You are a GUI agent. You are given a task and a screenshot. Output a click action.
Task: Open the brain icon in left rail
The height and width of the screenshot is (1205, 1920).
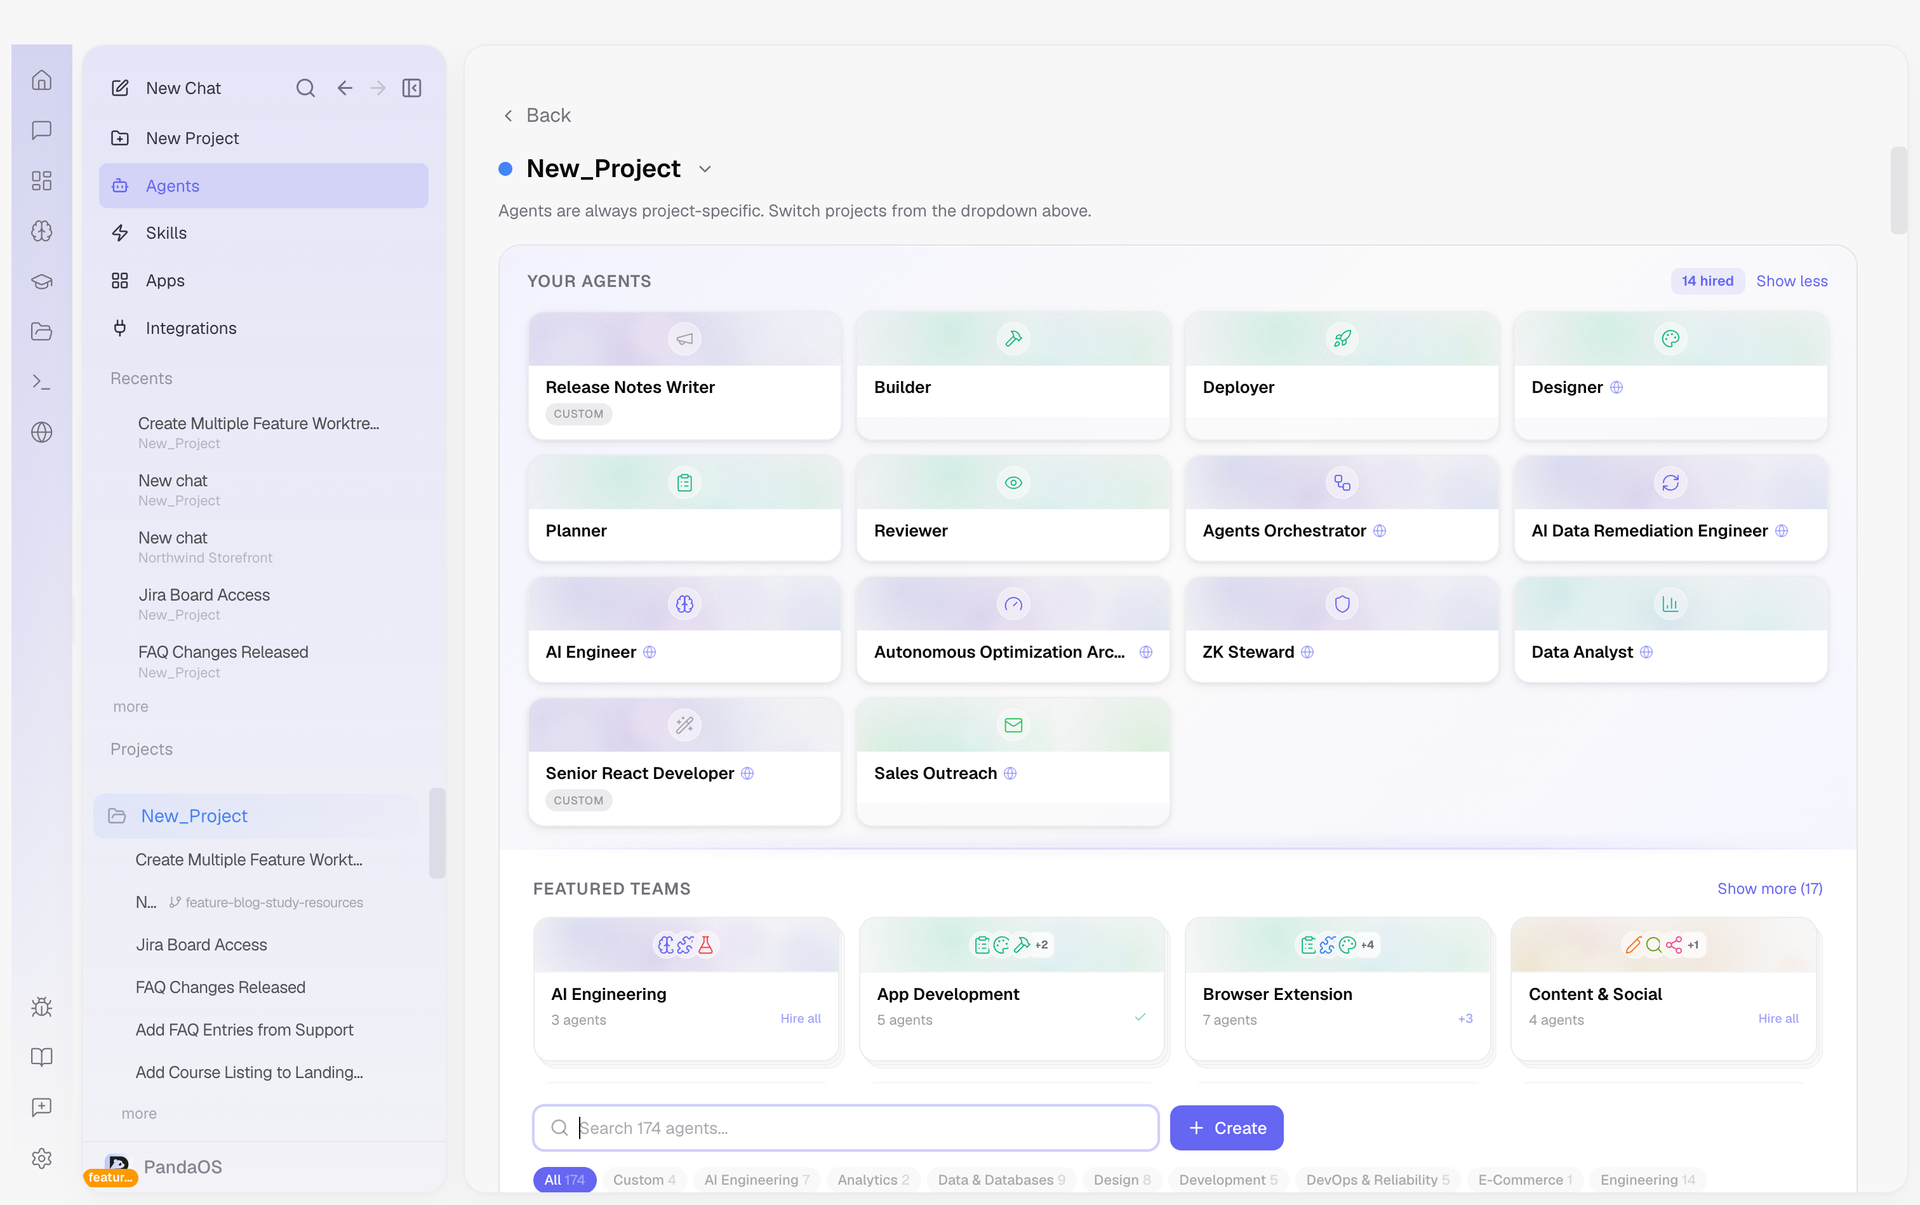[x=41, y=231]
